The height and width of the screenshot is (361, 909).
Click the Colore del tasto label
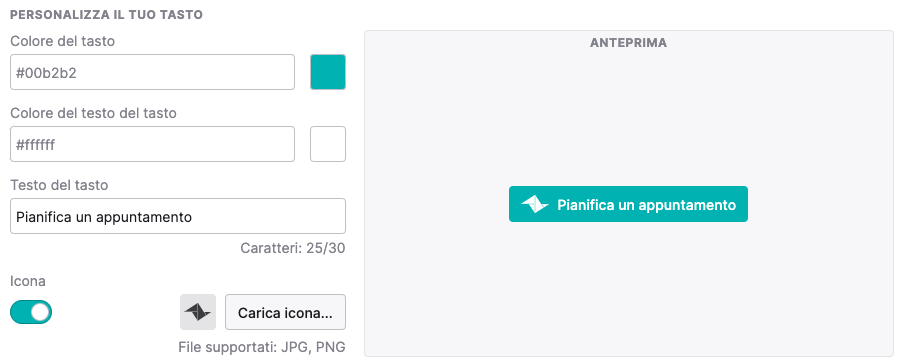click(63, 41)
